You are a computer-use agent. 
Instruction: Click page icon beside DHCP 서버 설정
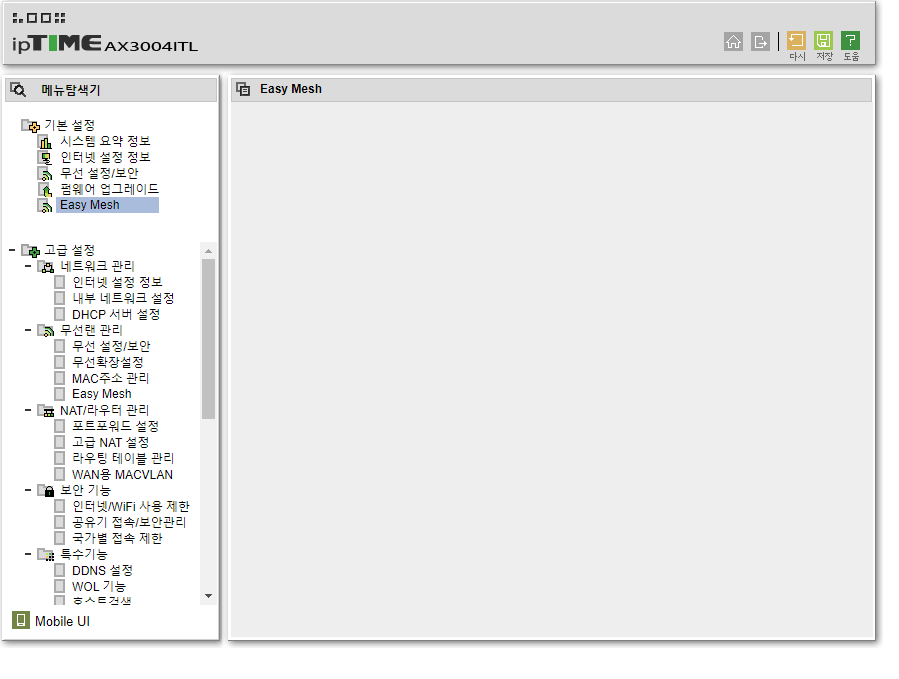pyautogui.click(x=60, y=314)
